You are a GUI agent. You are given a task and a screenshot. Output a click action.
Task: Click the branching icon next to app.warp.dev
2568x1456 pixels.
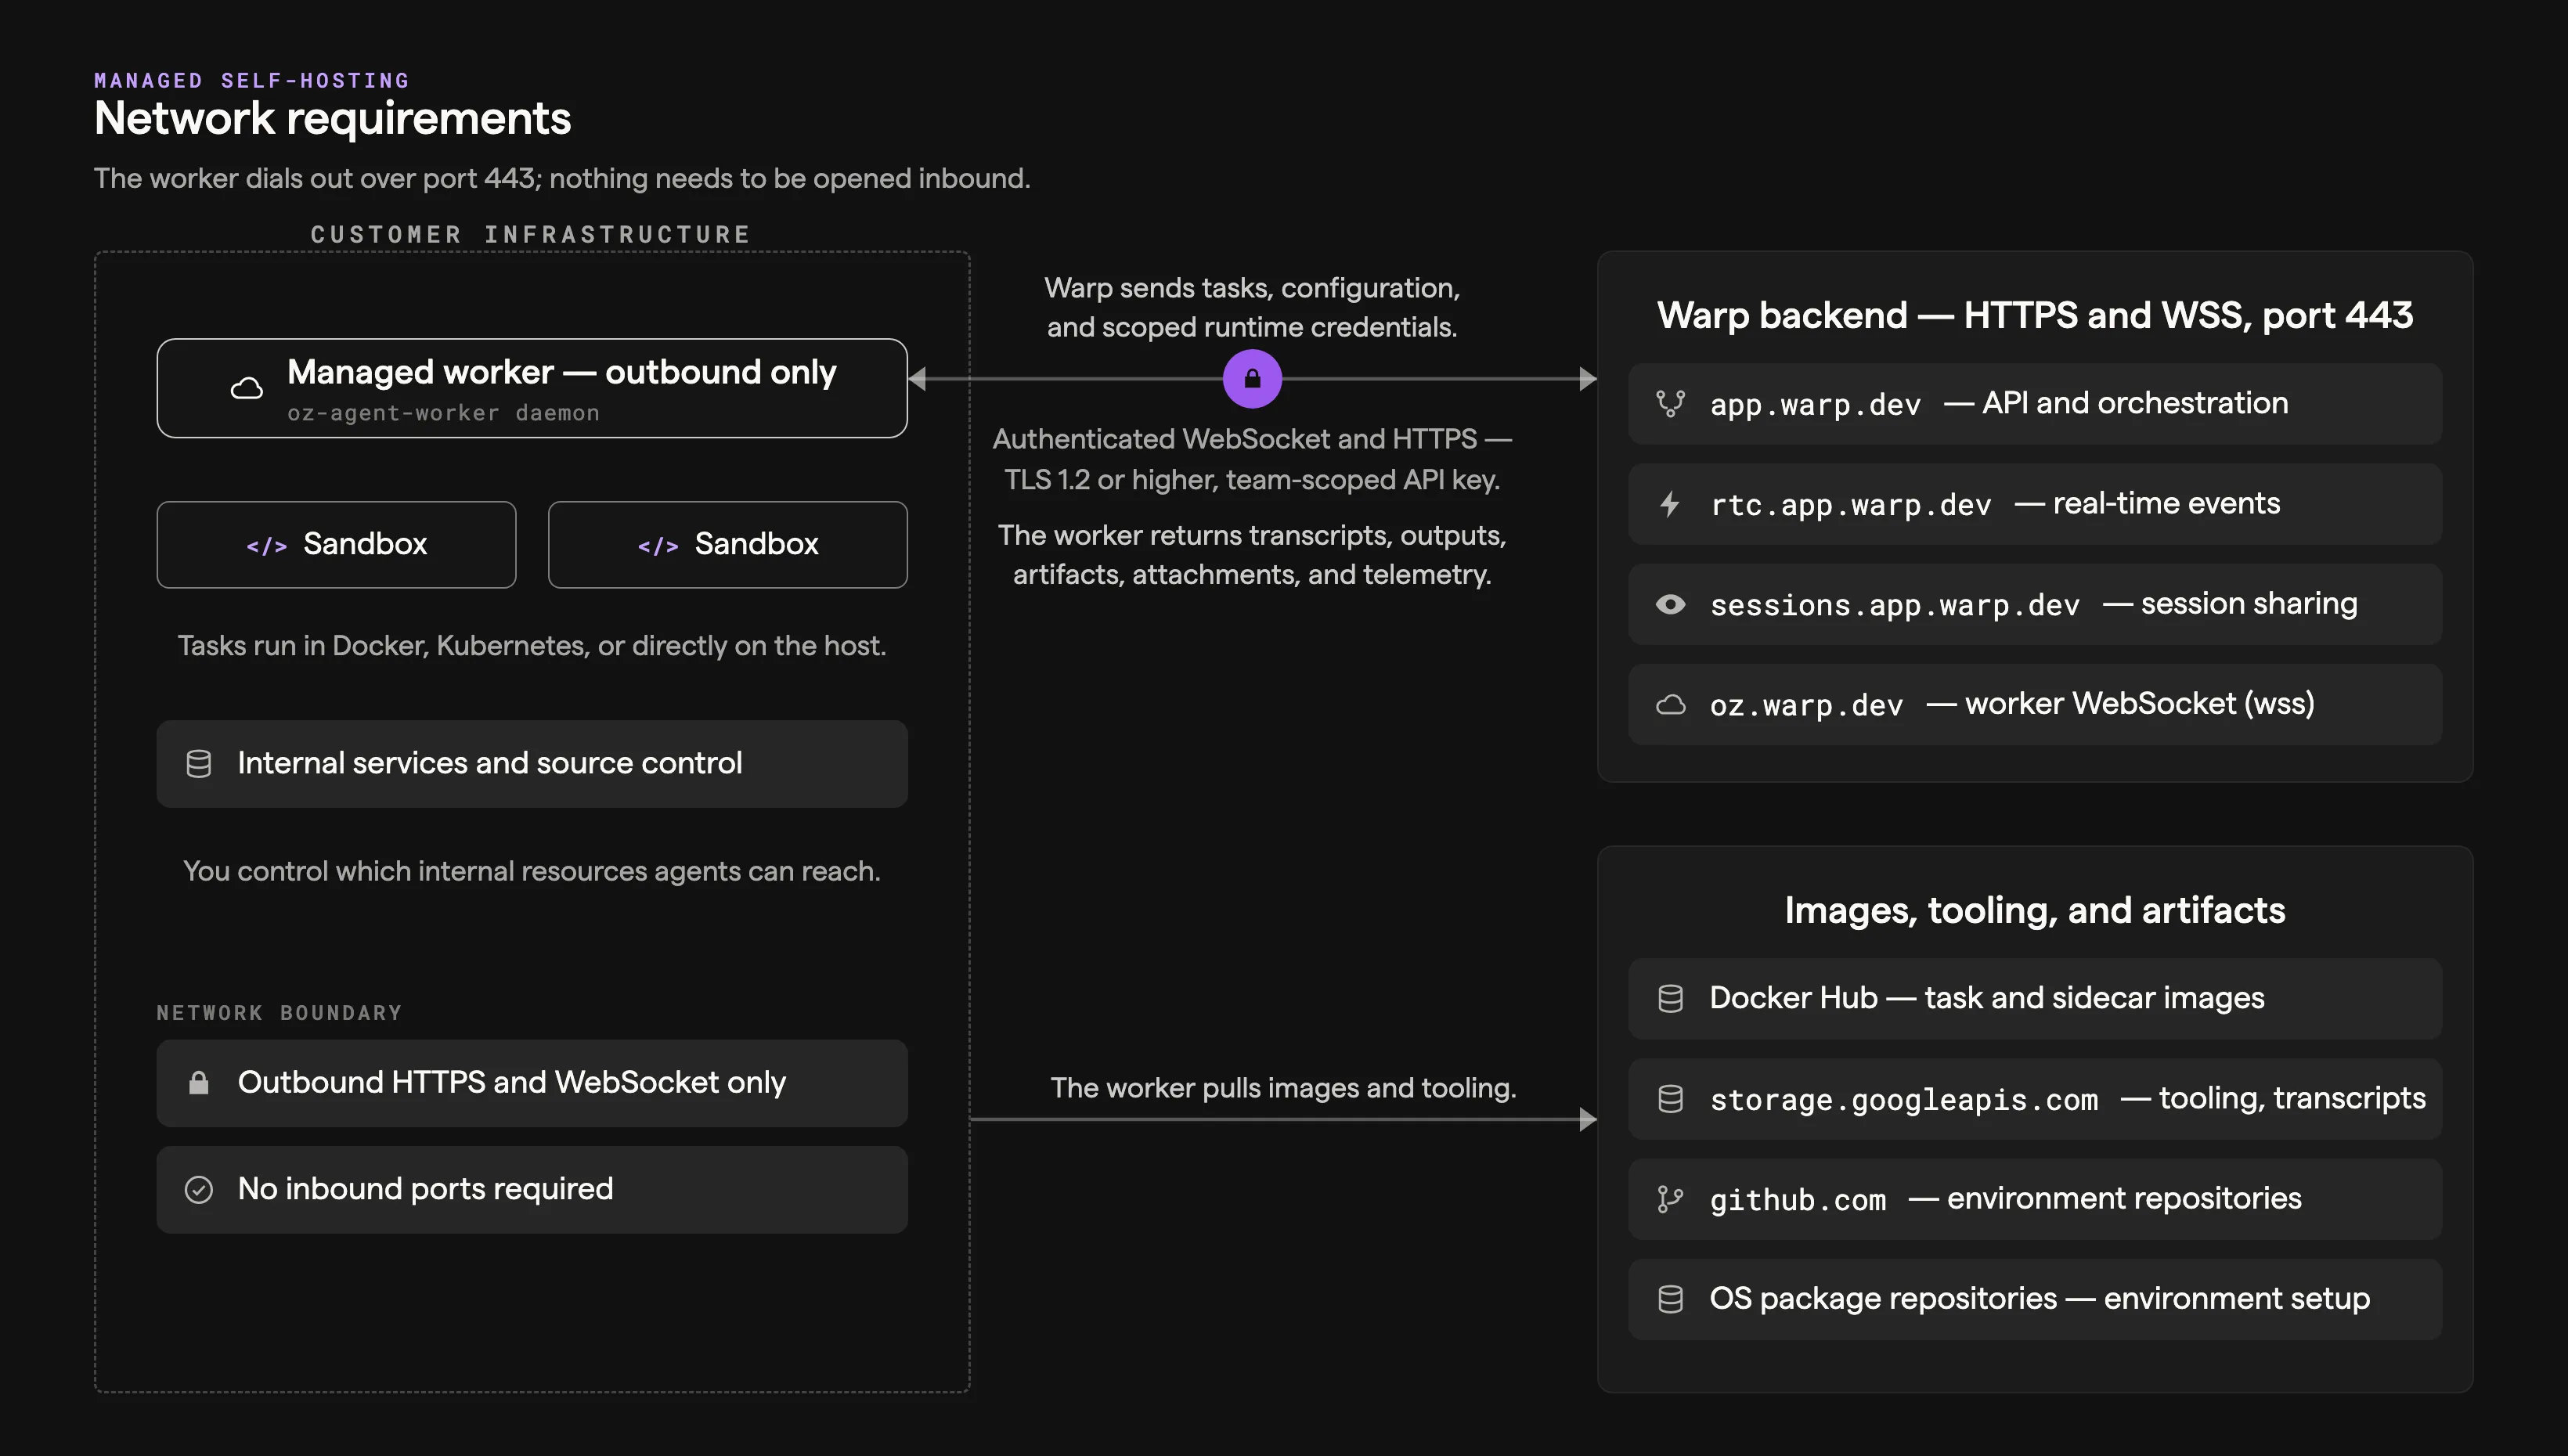click(x=1671, y=404)
